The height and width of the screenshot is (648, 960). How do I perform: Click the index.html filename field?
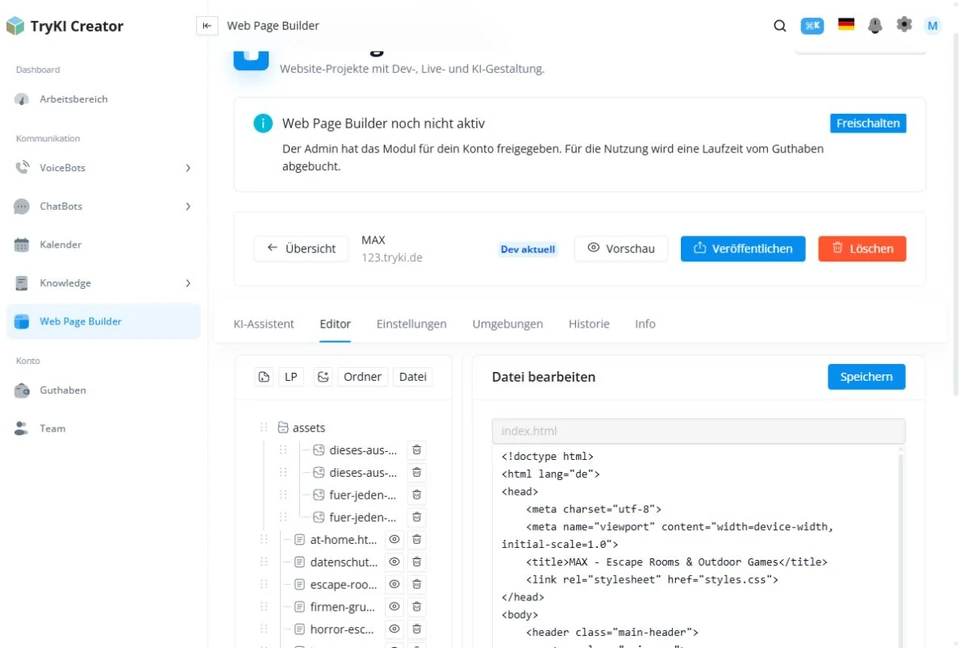point(698,431)
